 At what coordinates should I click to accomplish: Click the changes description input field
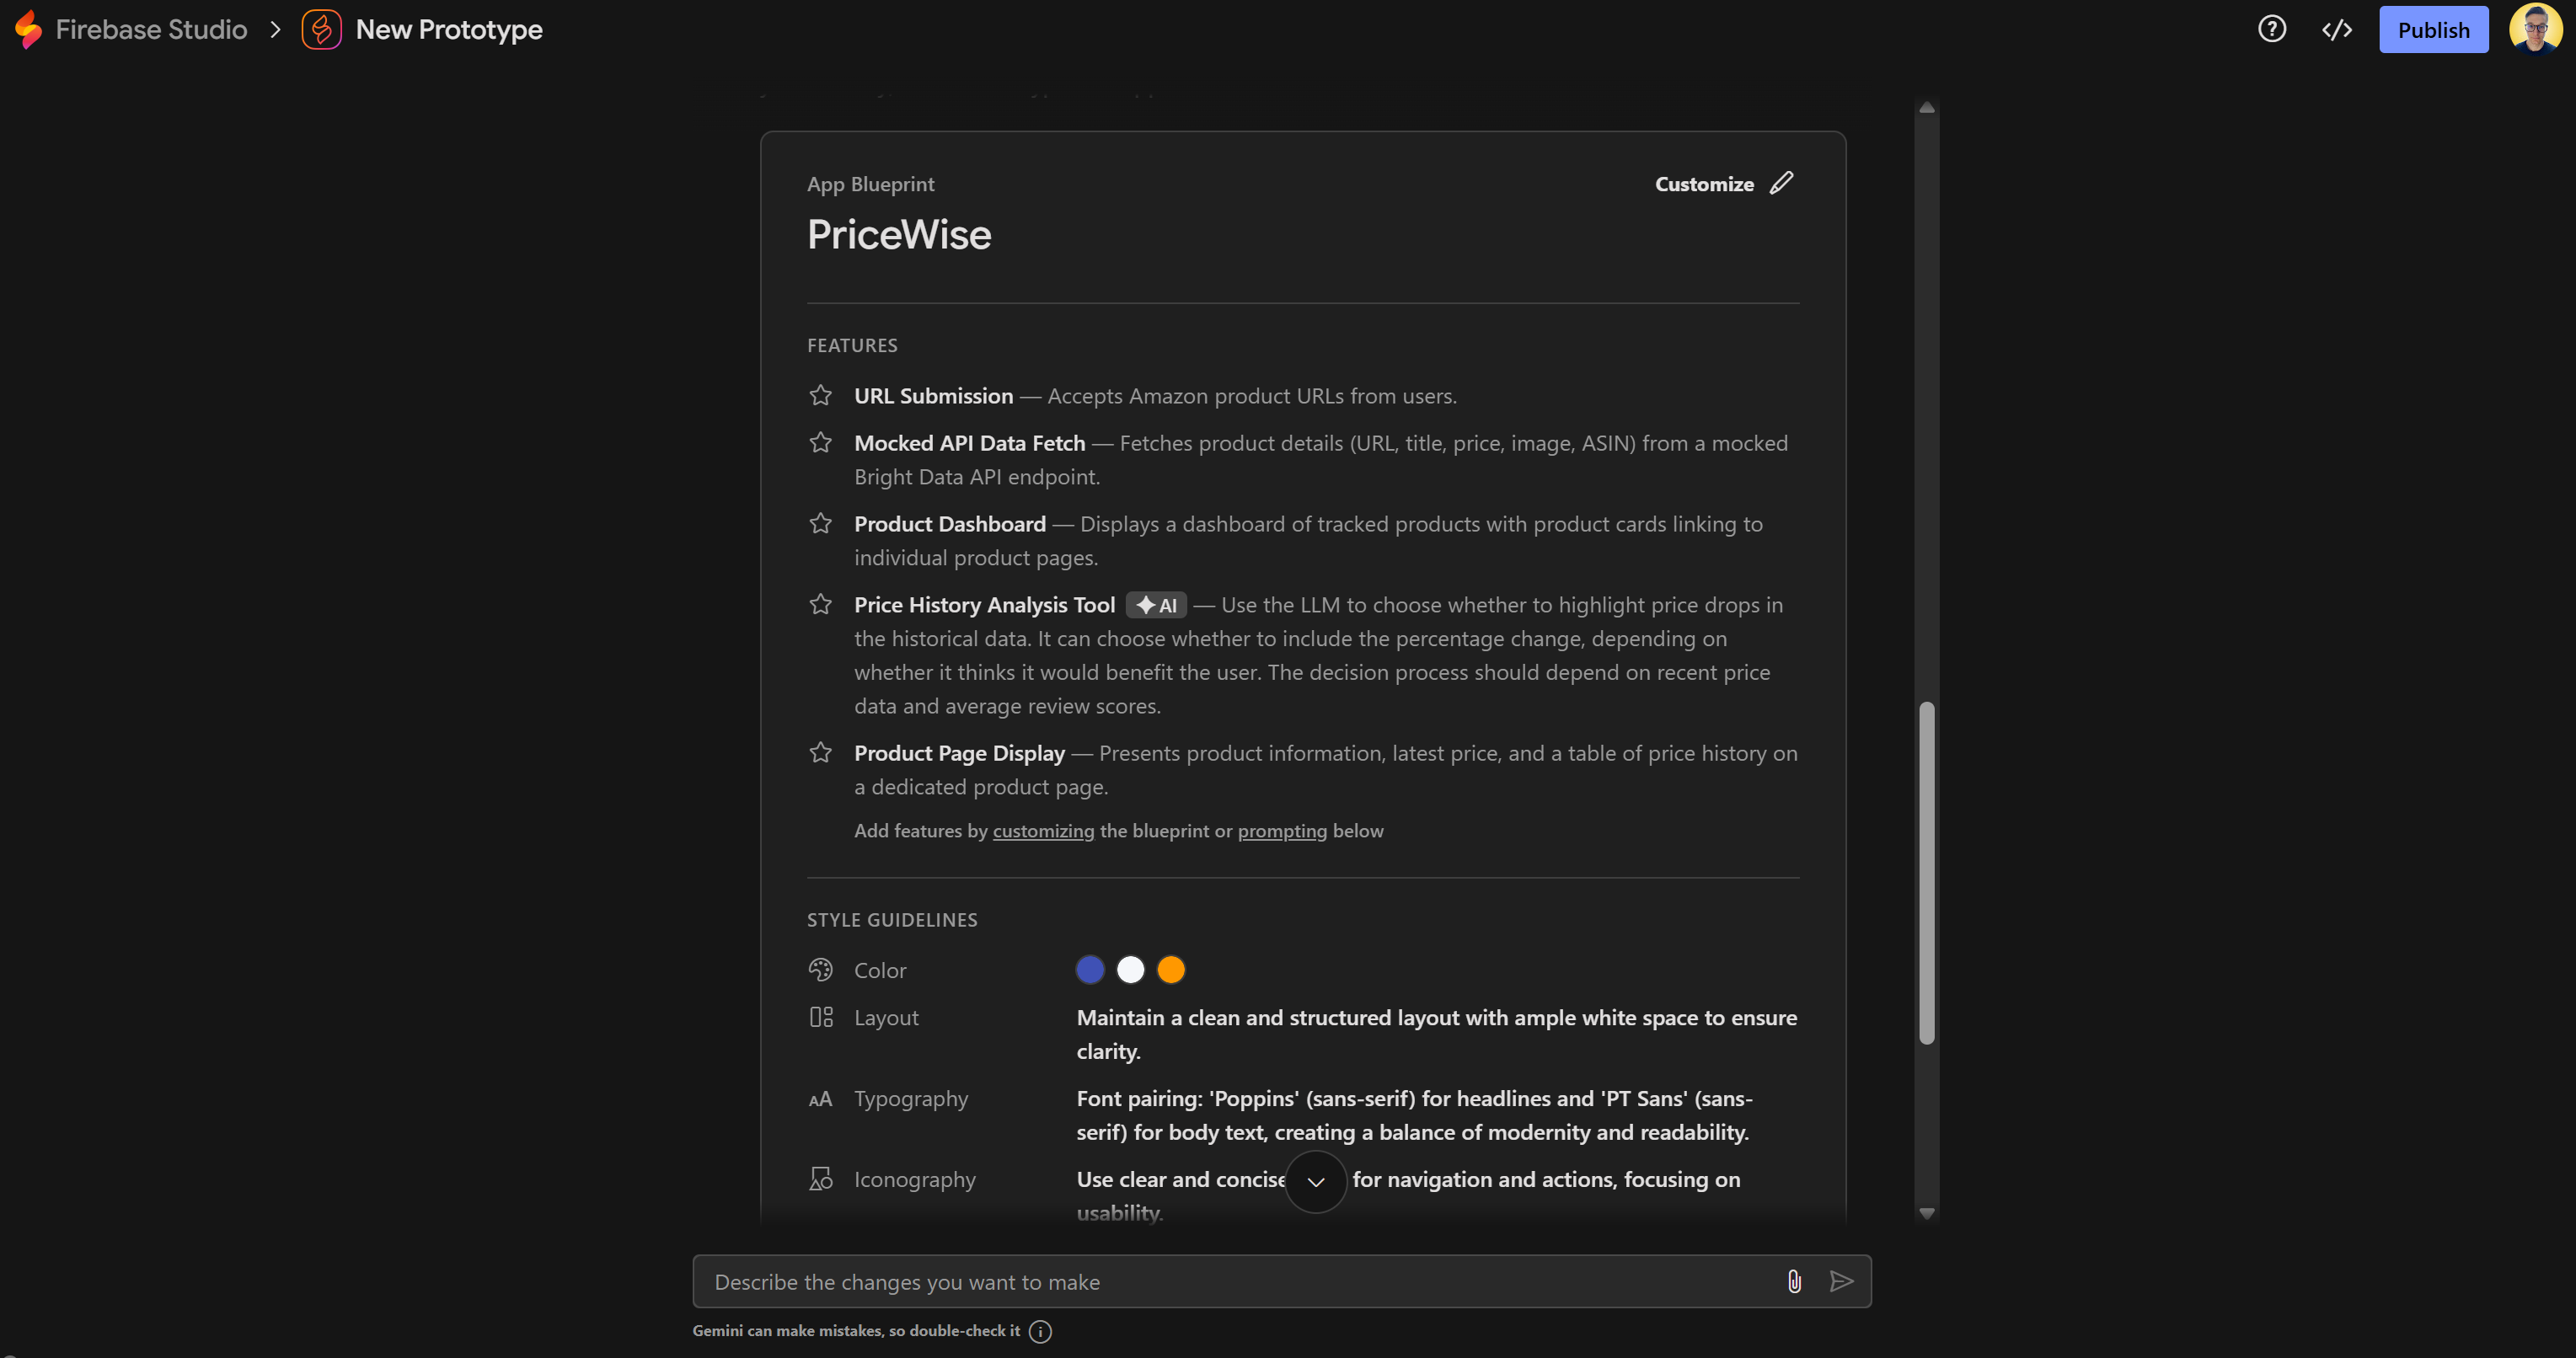point(1200,1281)
